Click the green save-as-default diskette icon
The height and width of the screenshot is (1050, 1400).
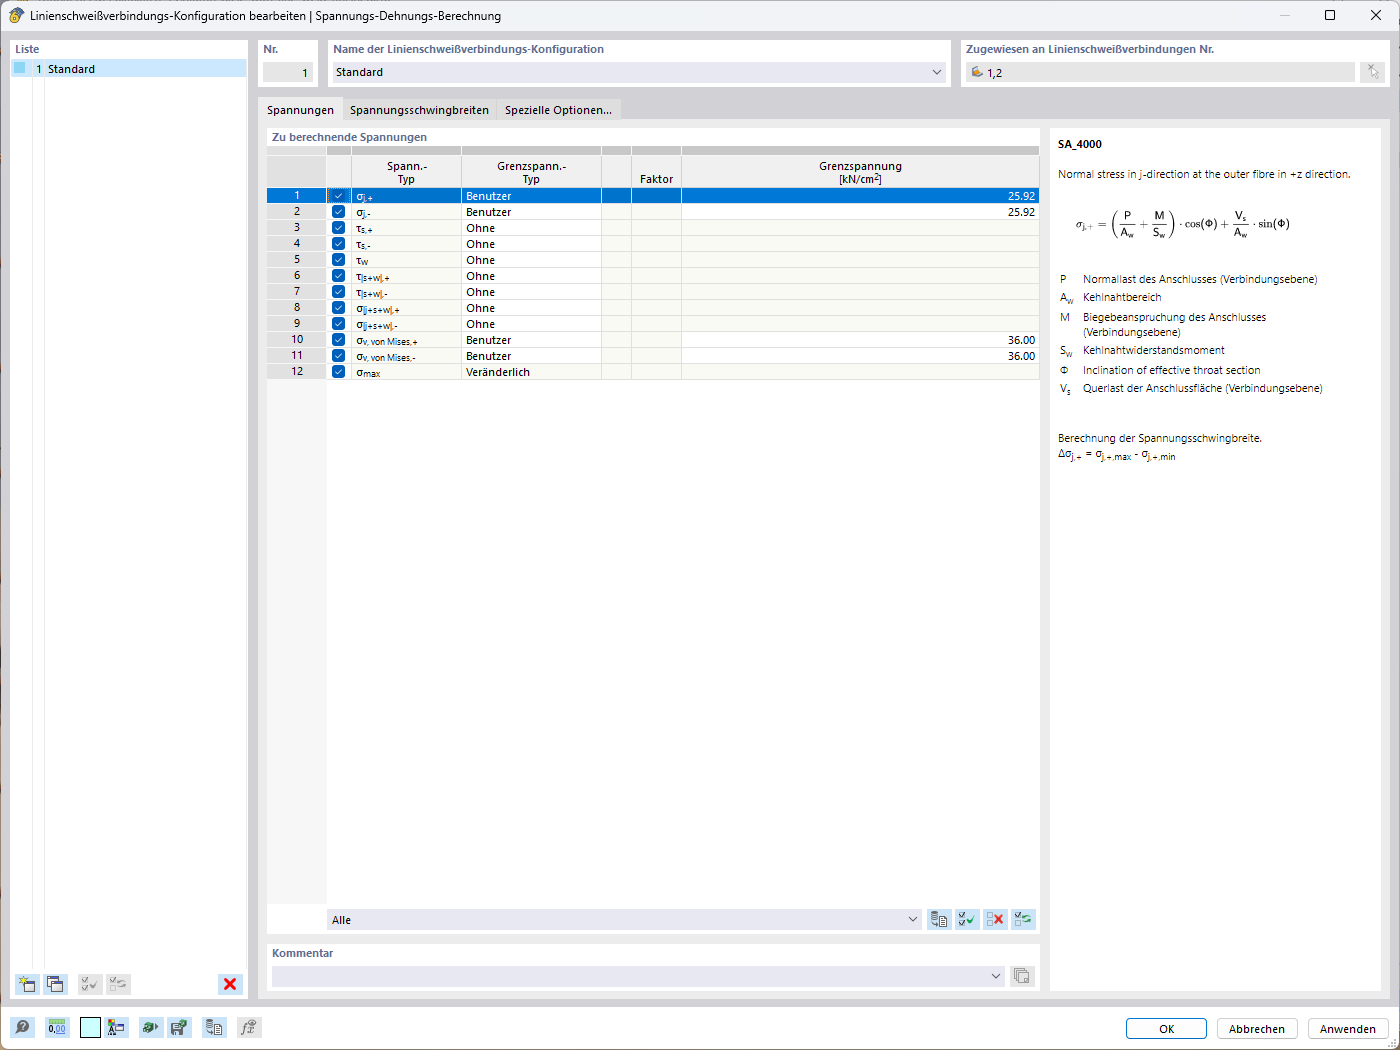click(x=179, y=1027)
